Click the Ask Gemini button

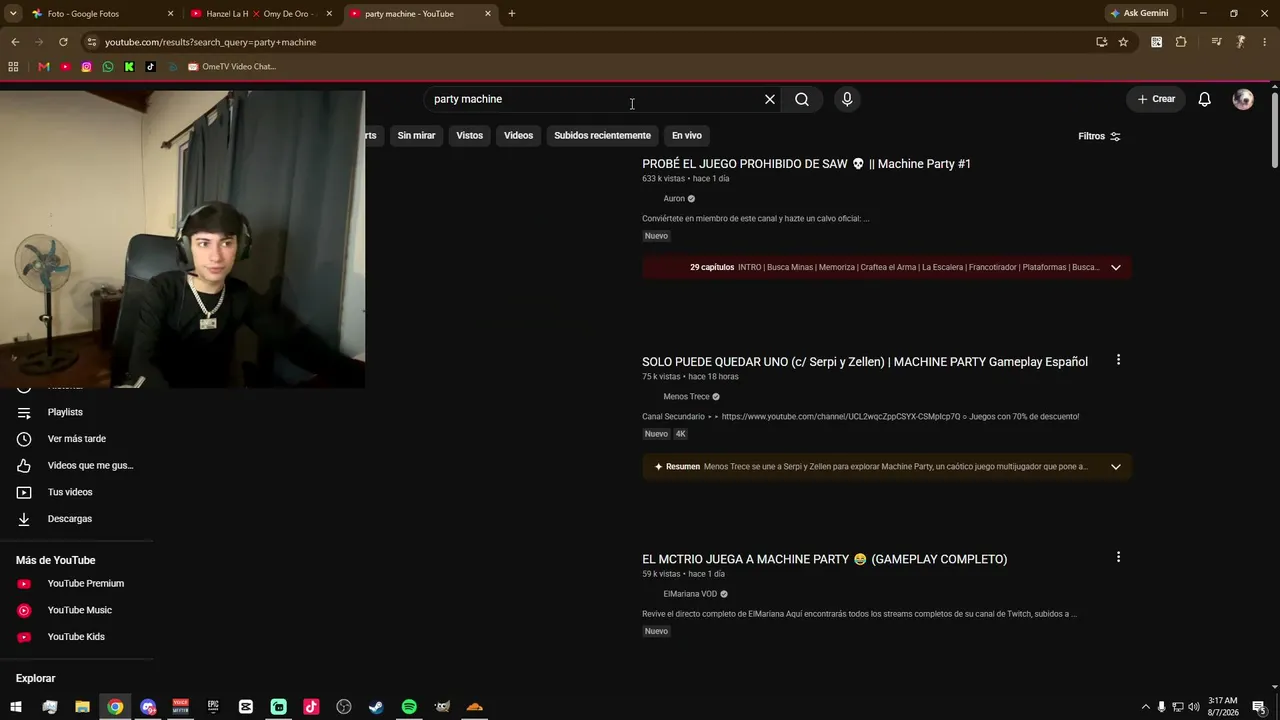tap(1139, 14)
